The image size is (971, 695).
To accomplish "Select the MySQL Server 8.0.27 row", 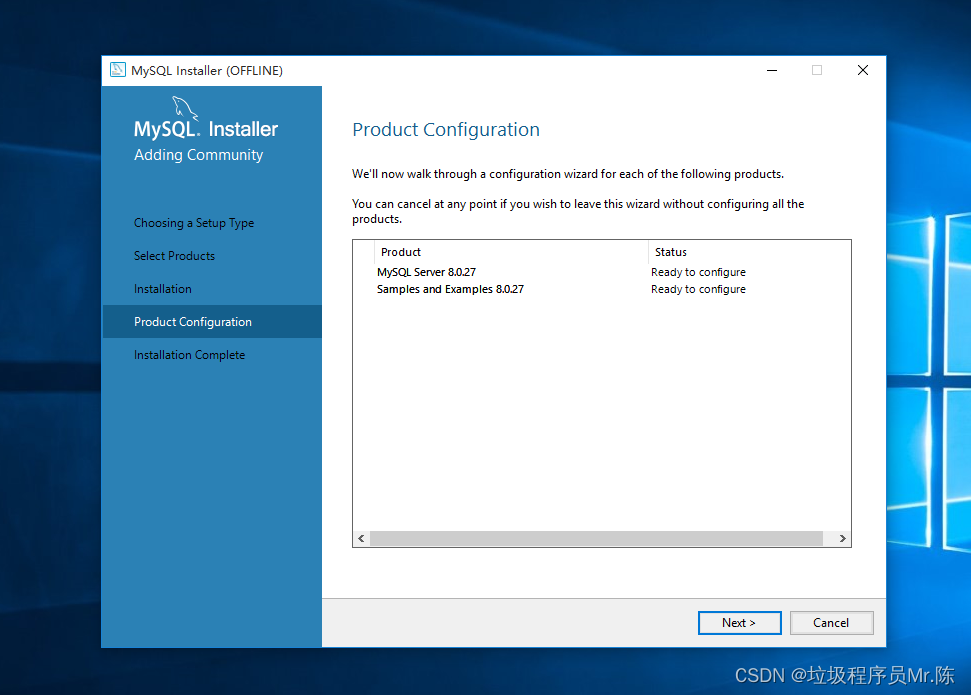I will (x=601, y=272).
